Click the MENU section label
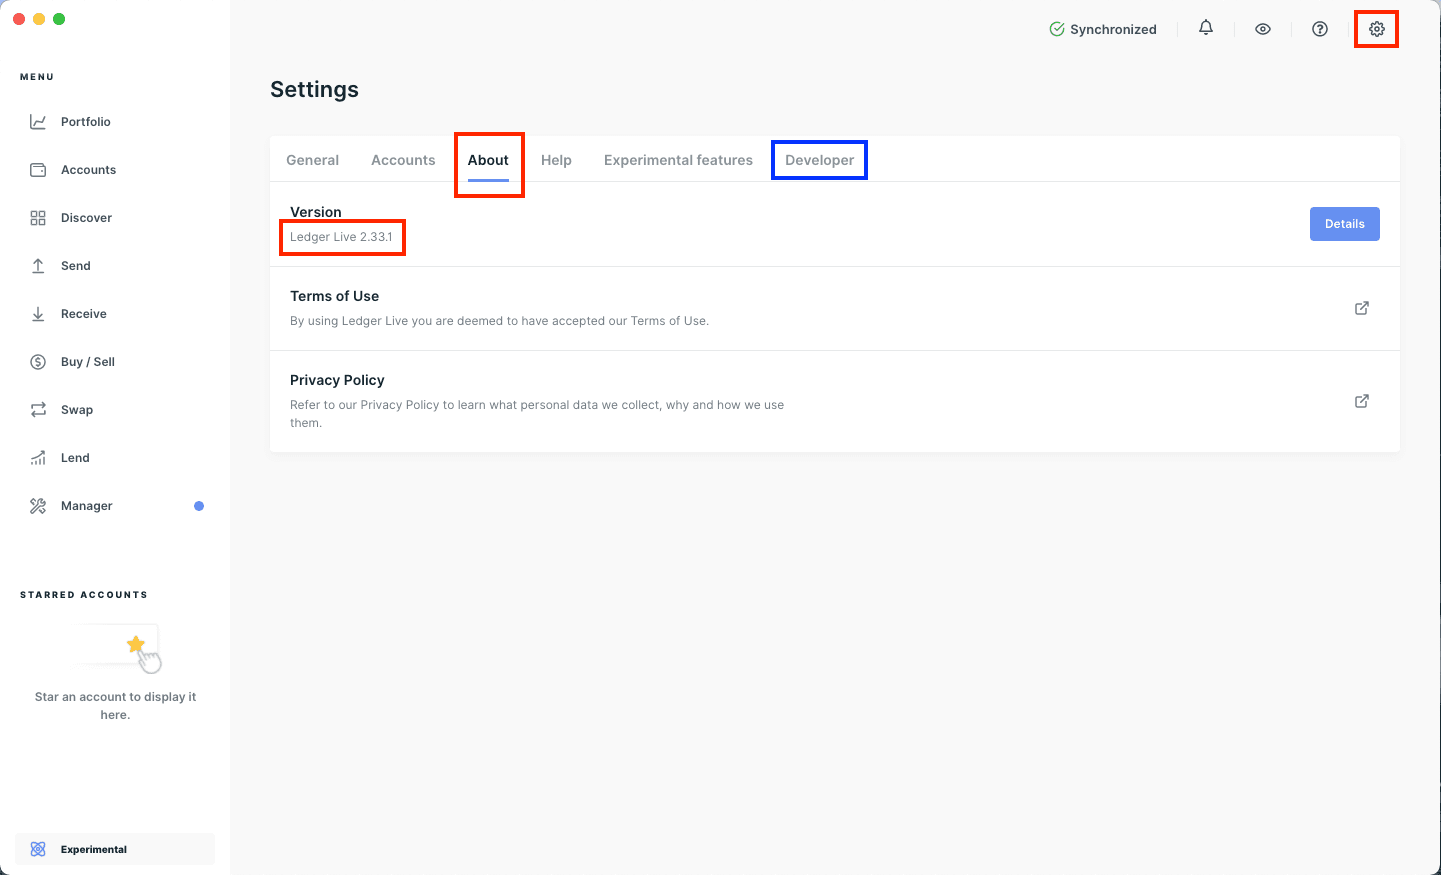The width and height of the screenshot is (1441, 875). coord(37,77)
